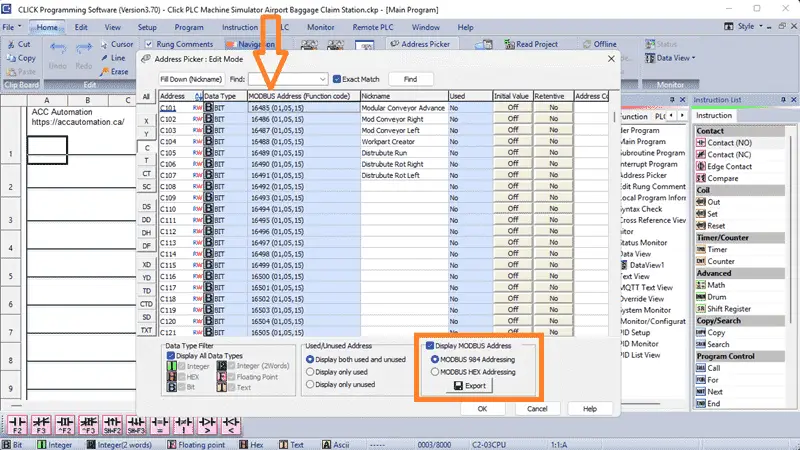The width and height of the screenshot is (800, 450).
Task: Select the C address type tab
Action: click(146, 147)
